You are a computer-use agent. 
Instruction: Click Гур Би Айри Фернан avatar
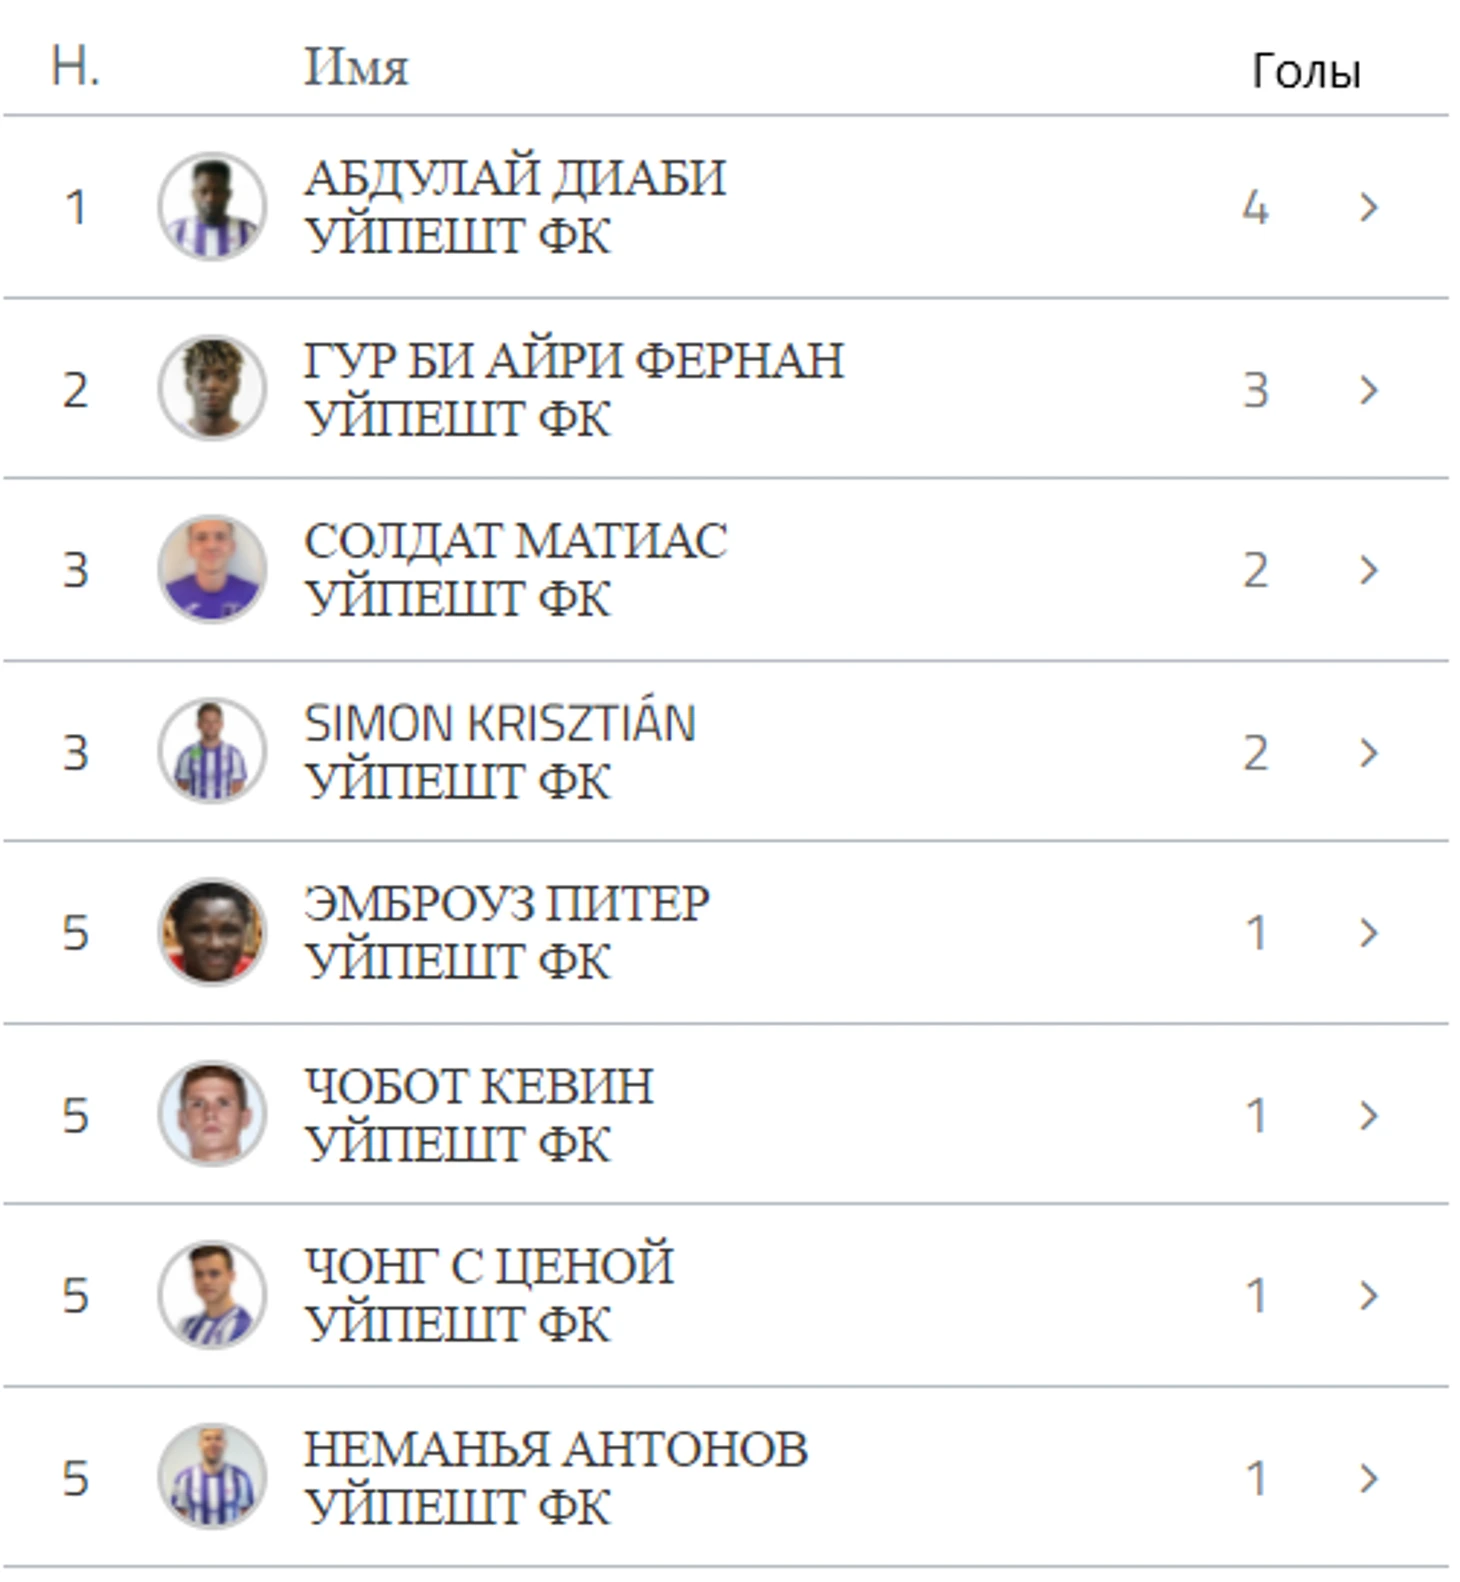coord(212,388)
